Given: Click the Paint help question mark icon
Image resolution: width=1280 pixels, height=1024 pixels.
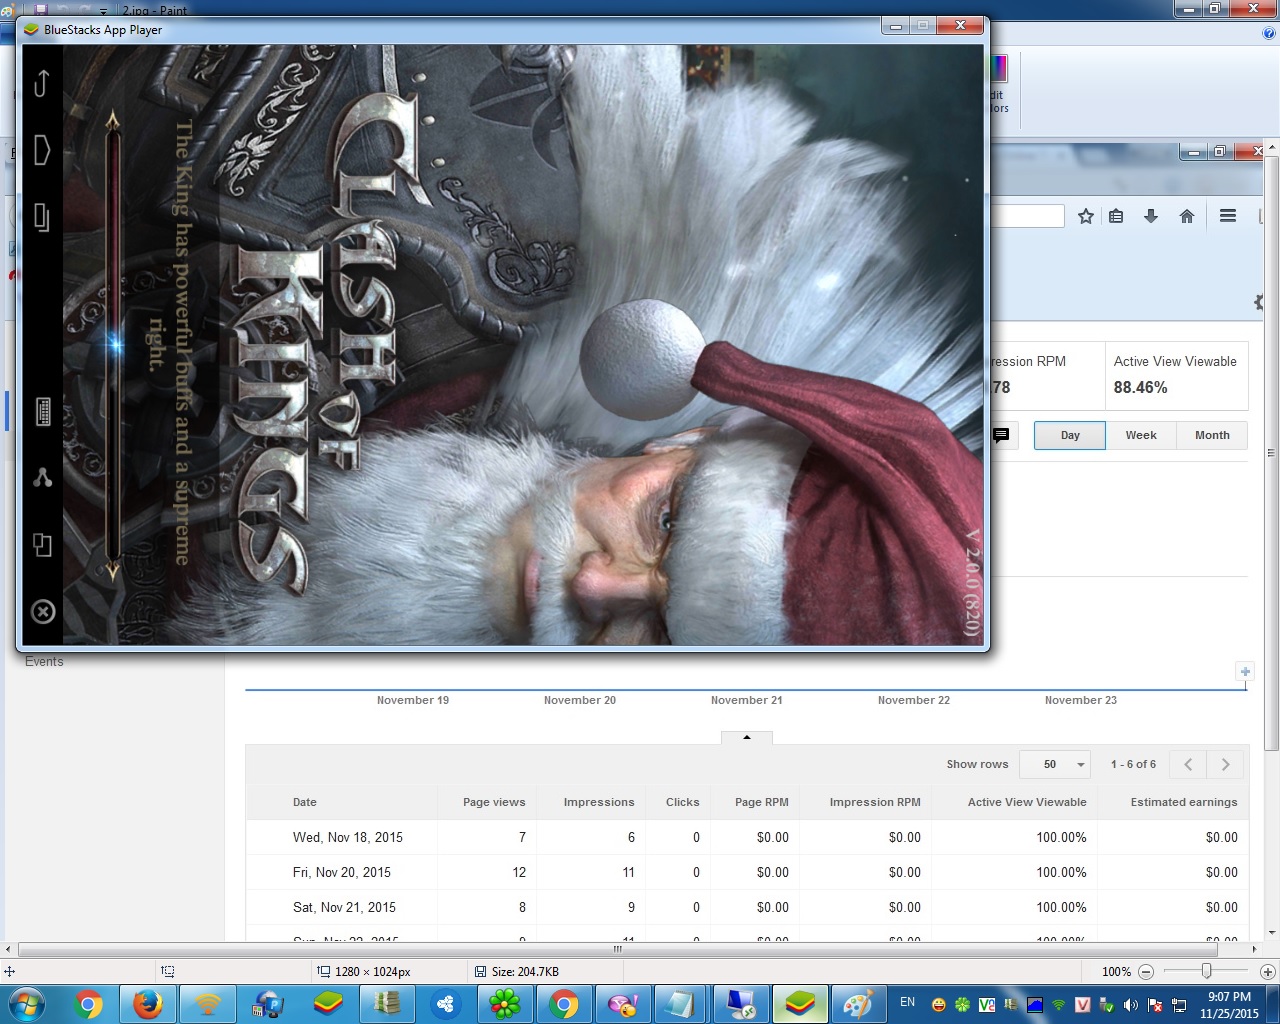Looking at the screenshot, I should [1269, 33].
